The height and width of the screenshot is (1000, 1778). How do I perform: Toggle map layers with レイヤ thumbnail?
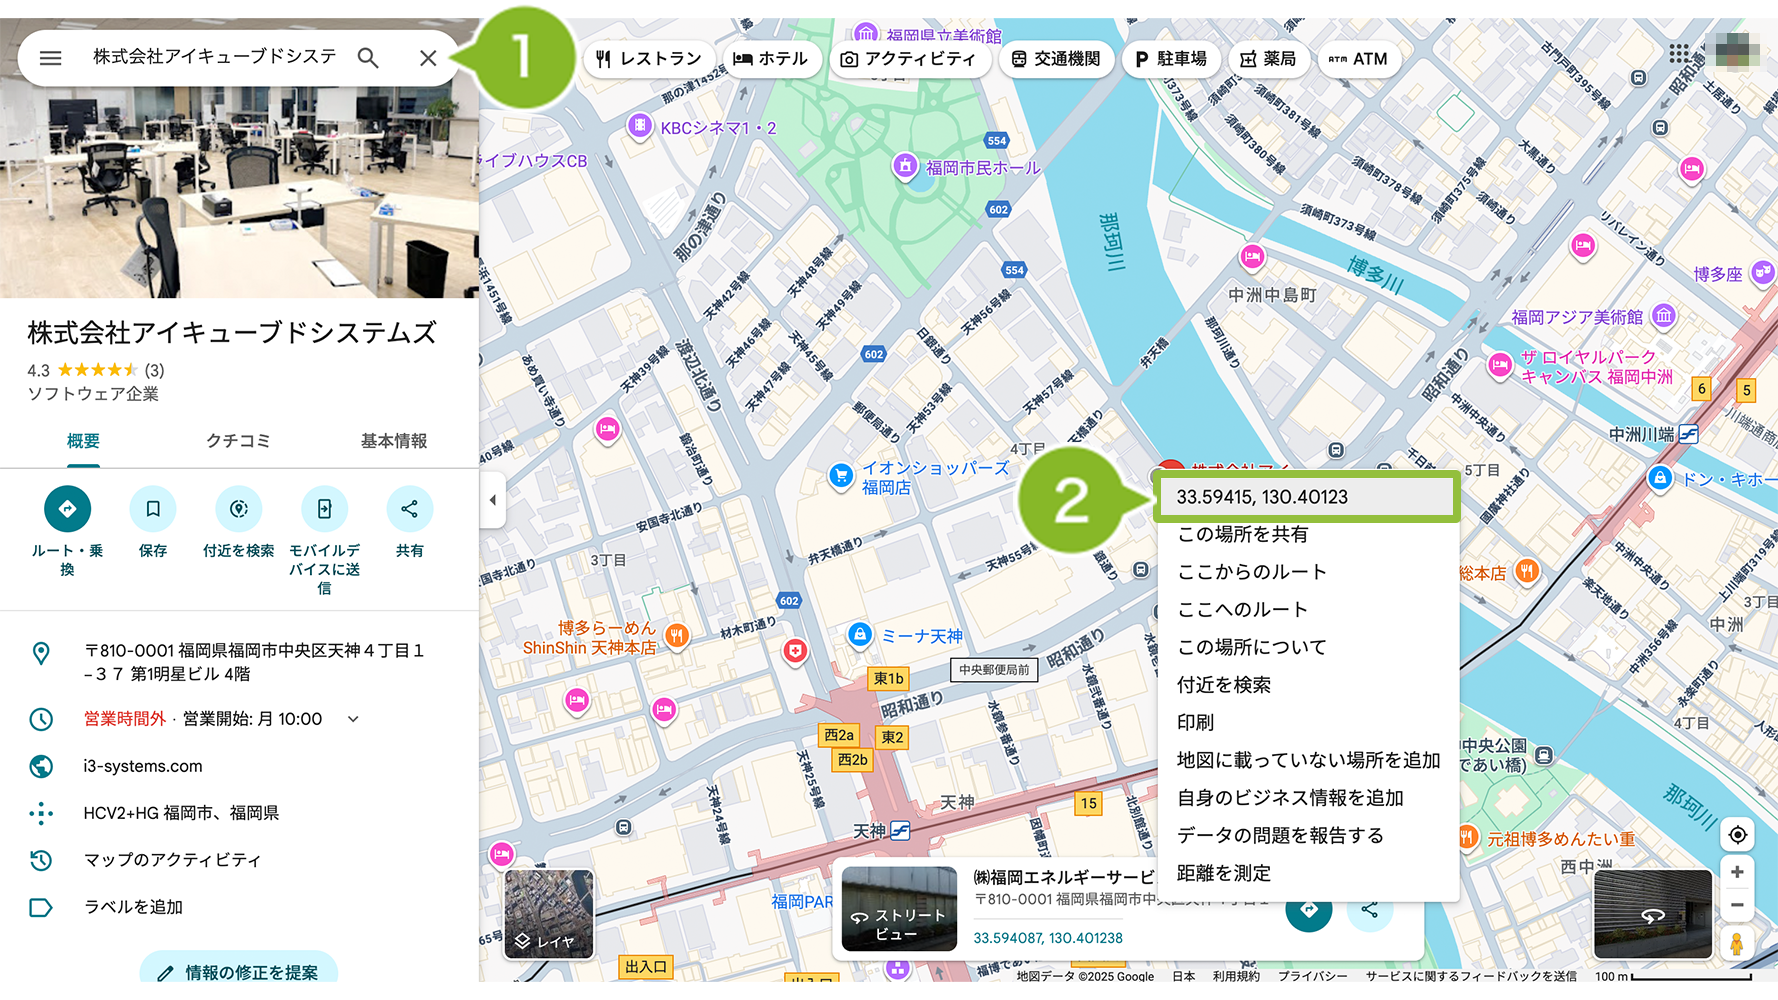pos(548,914)
